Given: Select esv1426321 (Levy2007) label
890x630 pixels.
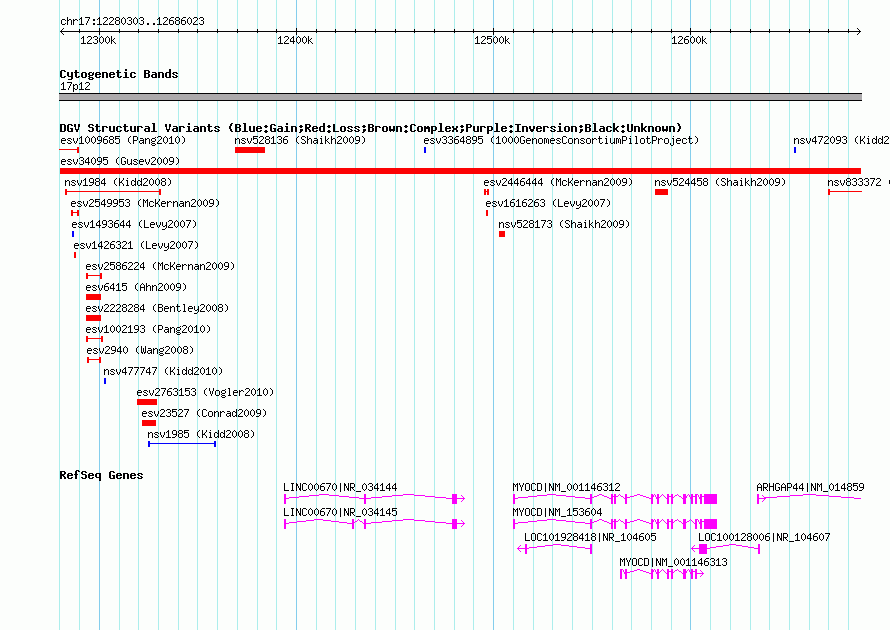Looking at the screenshot, I should tap(136, 245).
